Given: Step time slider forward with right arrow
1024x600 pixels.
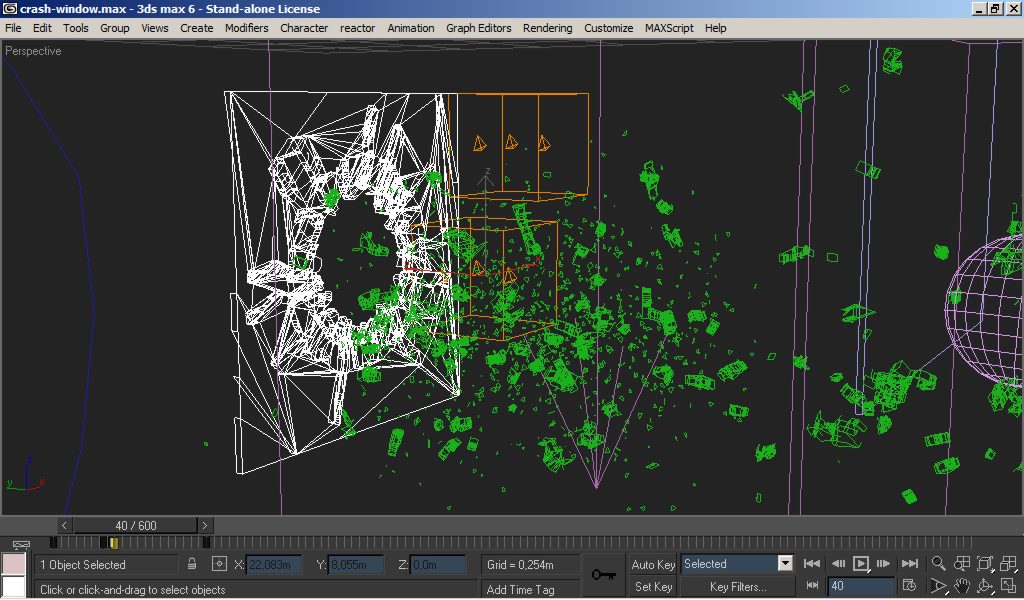Looking at the screenshot, I should [x=204, y=526].
